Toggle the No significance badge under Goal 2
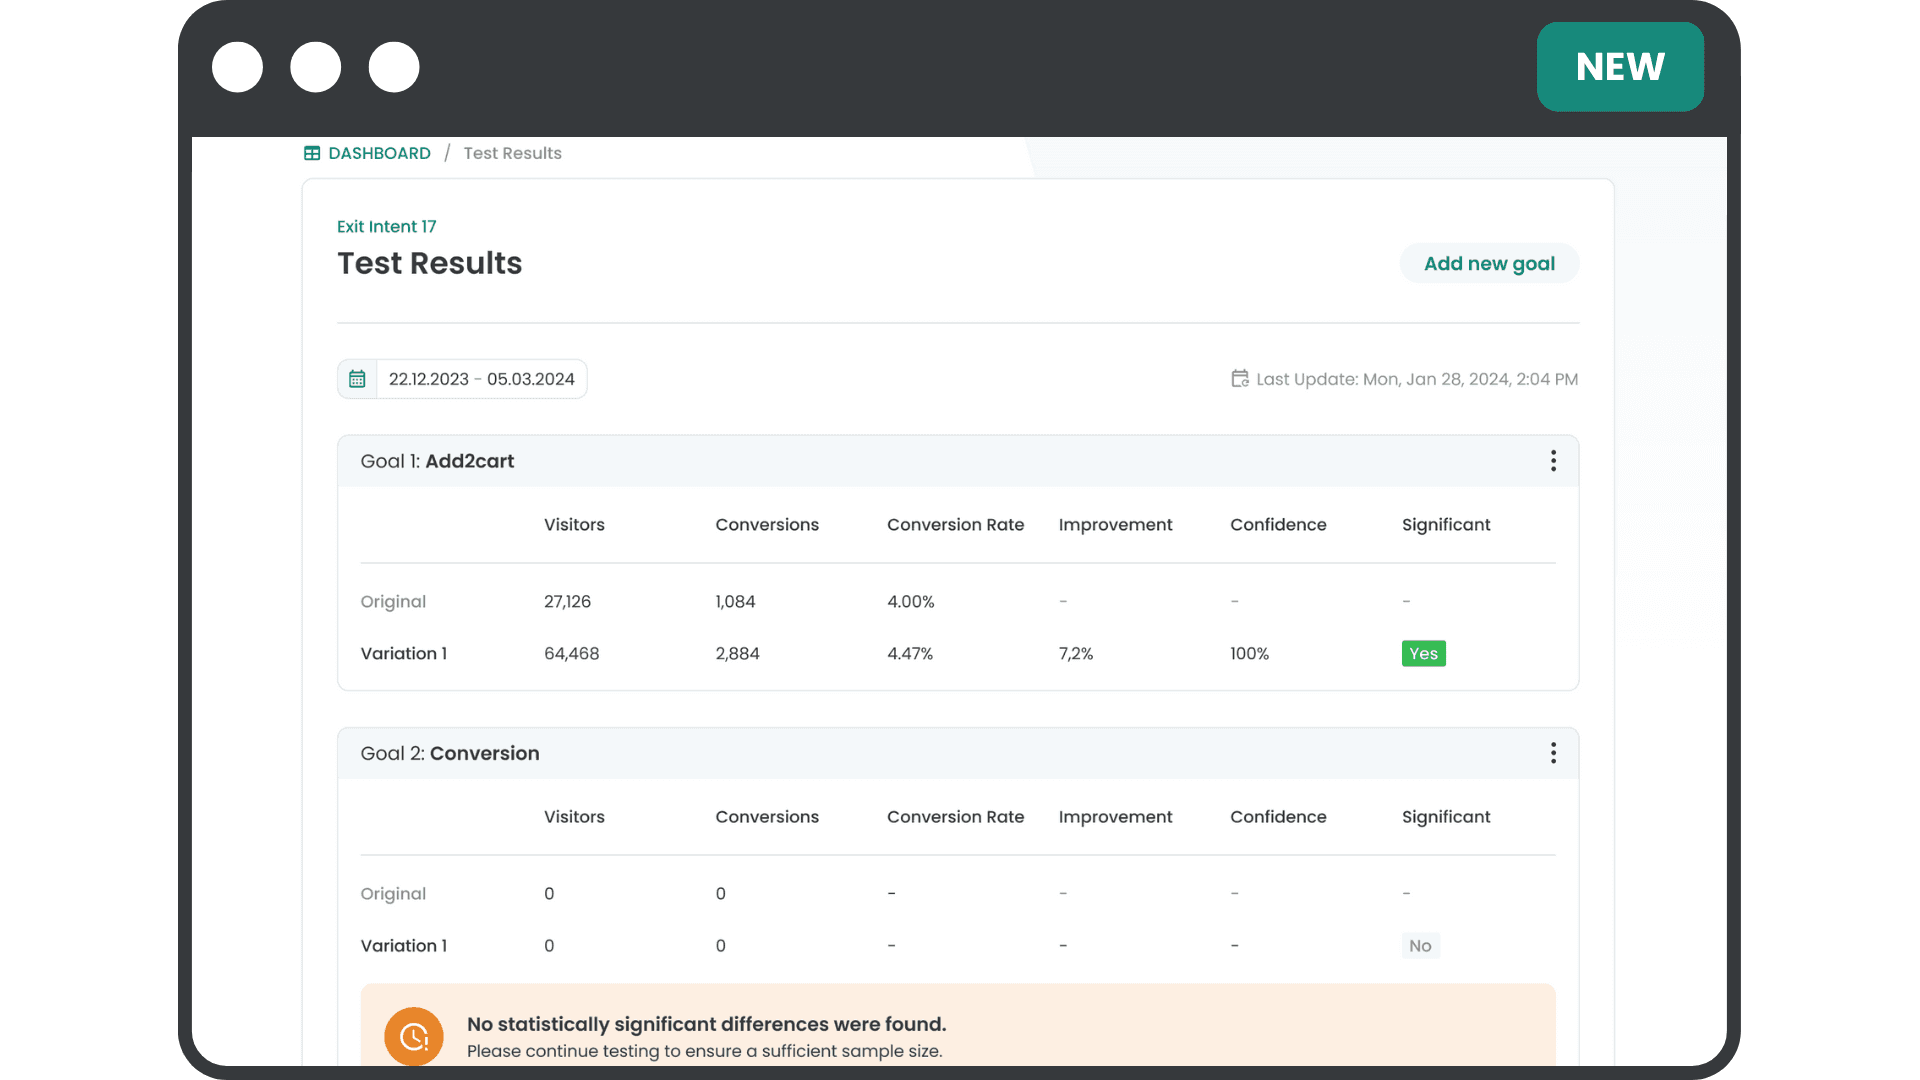Image resolution: width=1920 pixels, height=1080 pixels. [x=1420, y=945]
